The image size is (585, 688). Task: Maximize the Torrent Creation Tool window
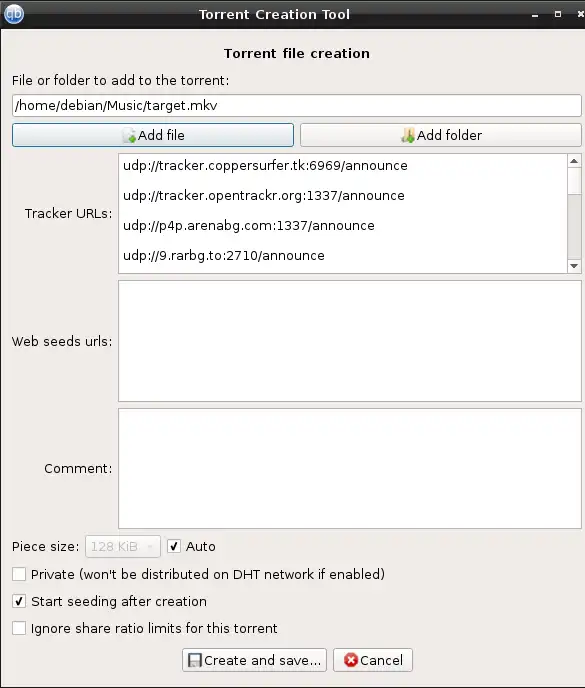click(x=558, y=14)
